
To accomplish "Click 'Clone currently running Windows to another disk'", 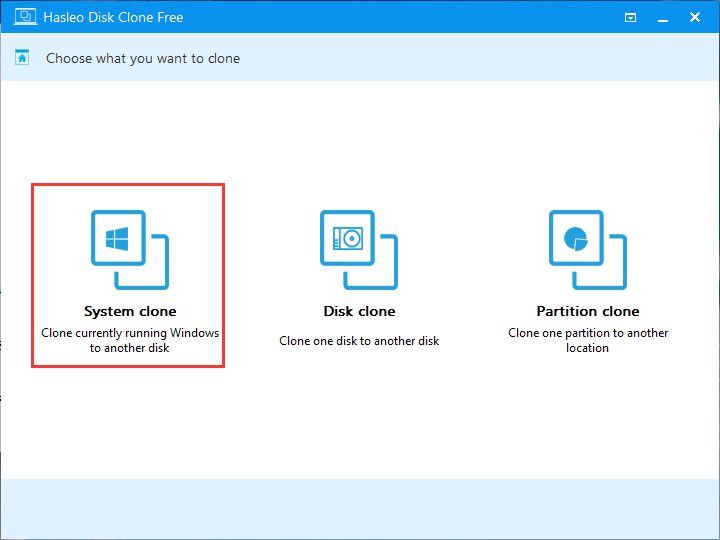I will click(x=130, y=340).
